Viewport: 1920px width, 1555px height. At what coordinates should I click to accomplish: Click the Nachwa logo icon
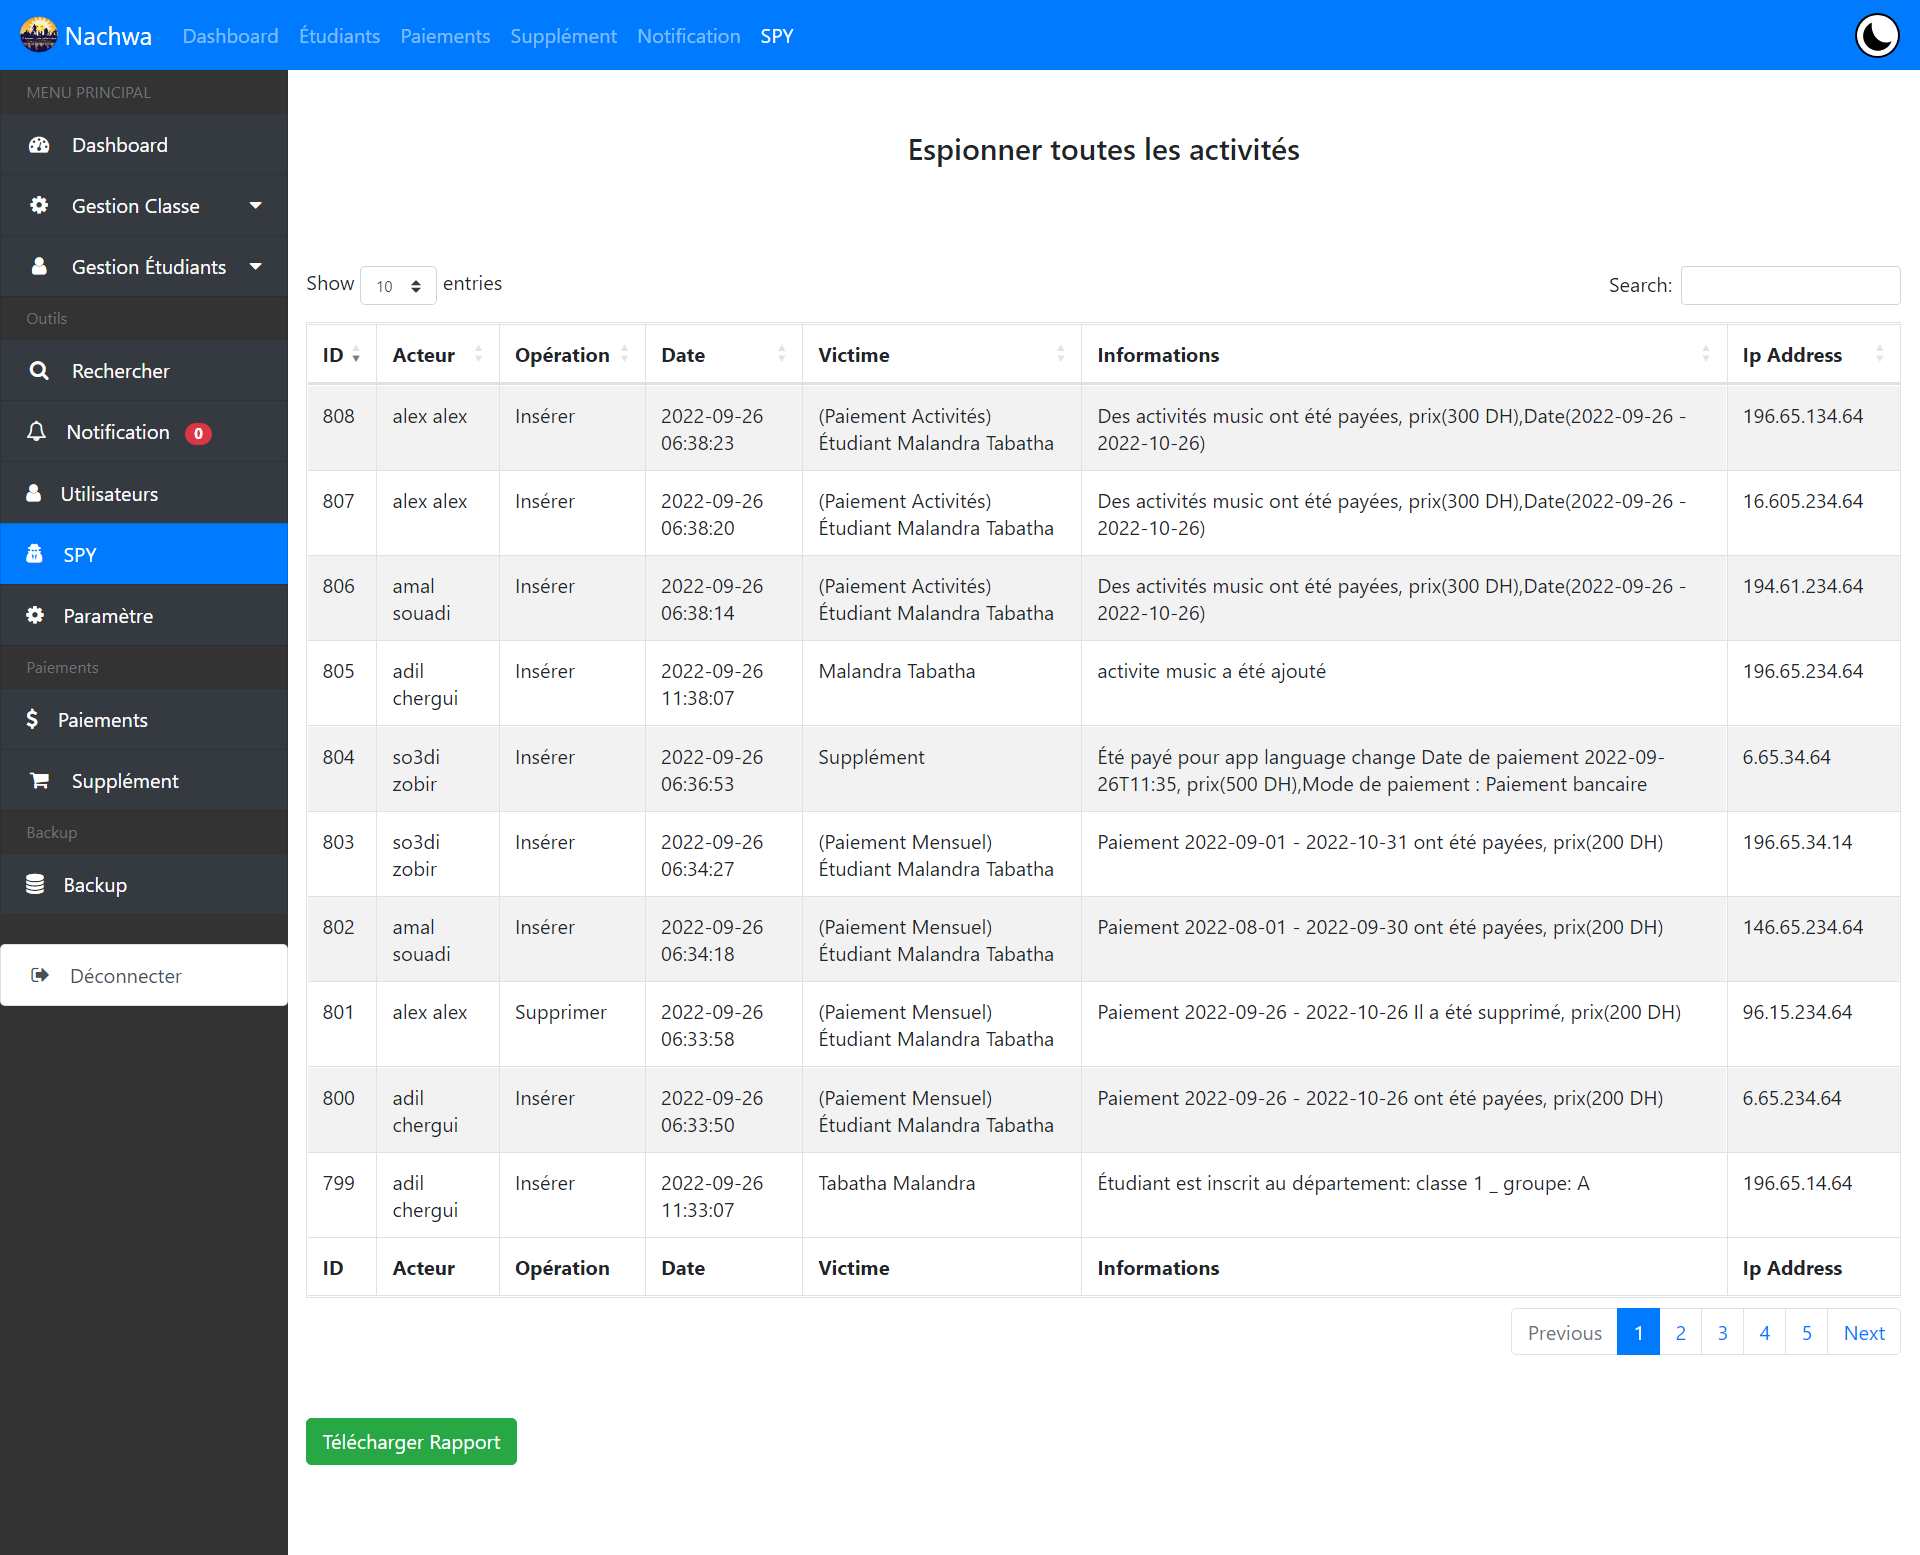pyautogui.click(x=39, y=36)
